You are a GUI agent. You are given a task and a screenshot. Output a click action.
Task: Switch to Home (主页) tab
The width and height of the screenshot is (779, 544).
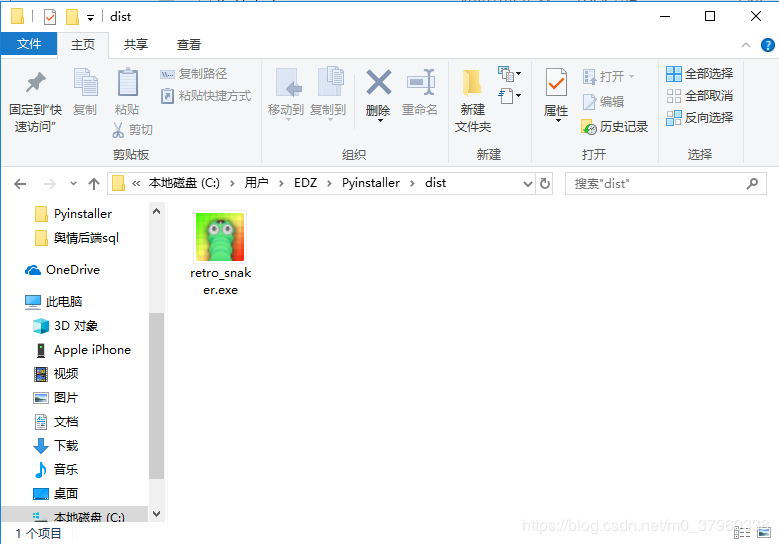tap(83, 45)
